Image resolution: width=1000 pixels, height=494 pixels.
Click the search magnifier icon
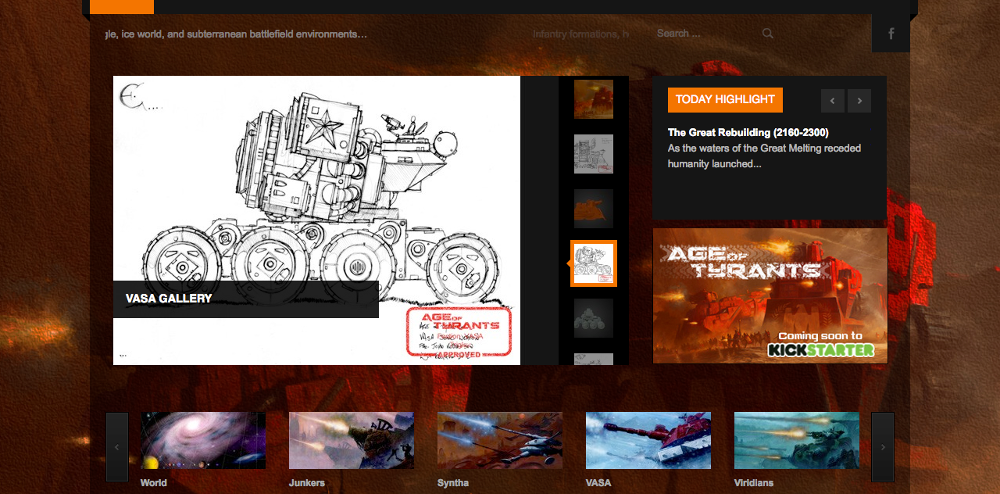768,34
